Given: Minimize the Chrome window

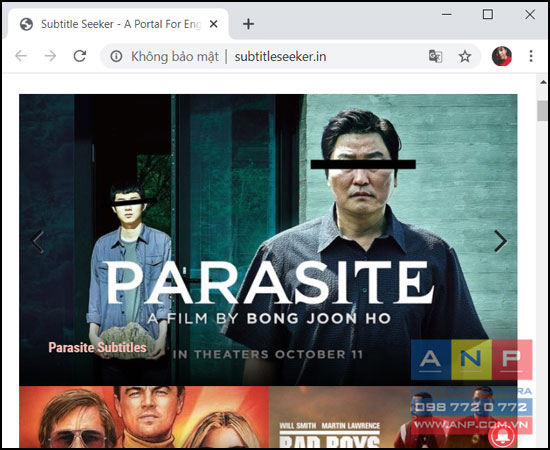Looking at the screenshot, I should (447, 14).
